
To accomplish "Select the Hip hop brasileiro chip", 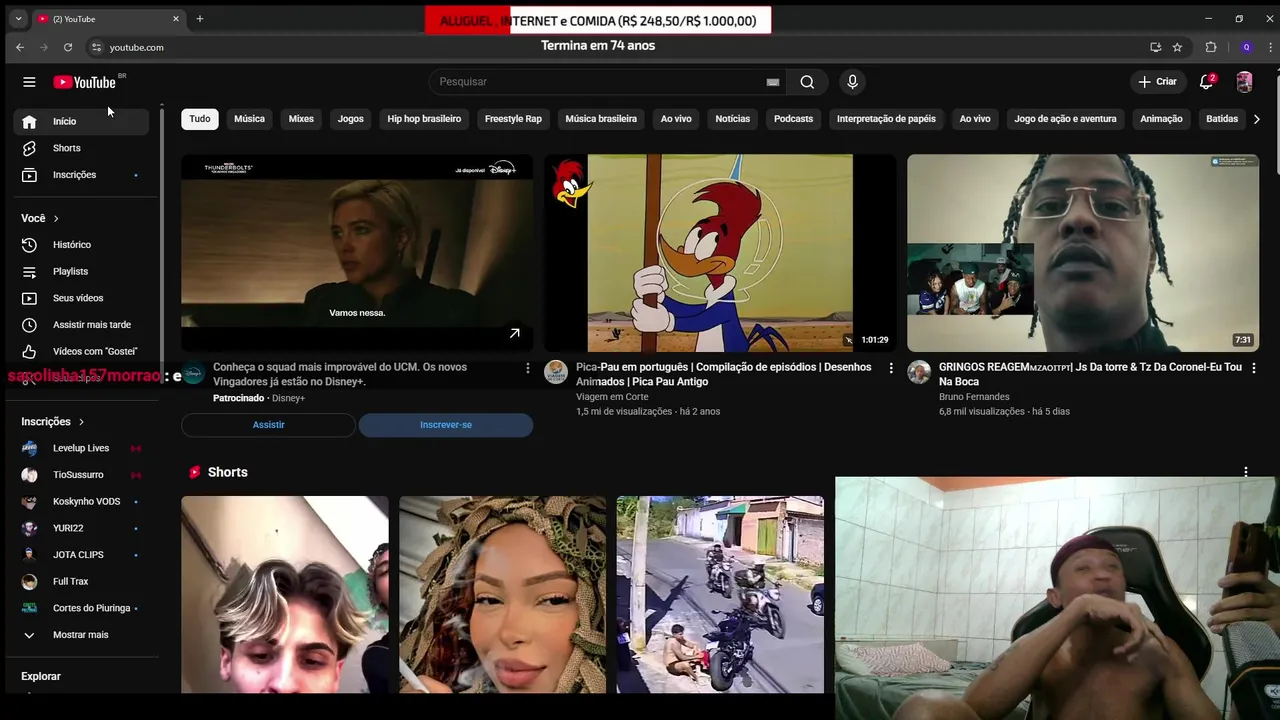I will [x=424, y=119].
